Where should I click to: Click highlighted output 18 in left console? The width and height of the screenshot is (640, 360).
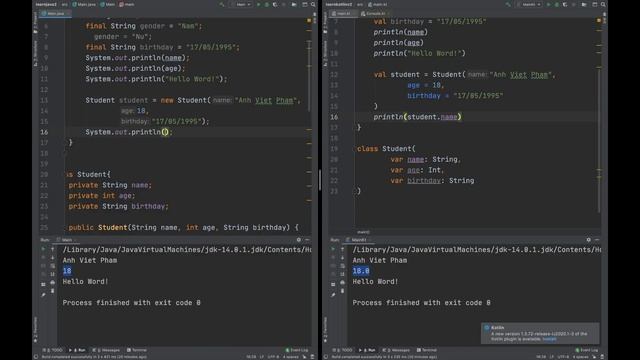(x=67, y=271)
